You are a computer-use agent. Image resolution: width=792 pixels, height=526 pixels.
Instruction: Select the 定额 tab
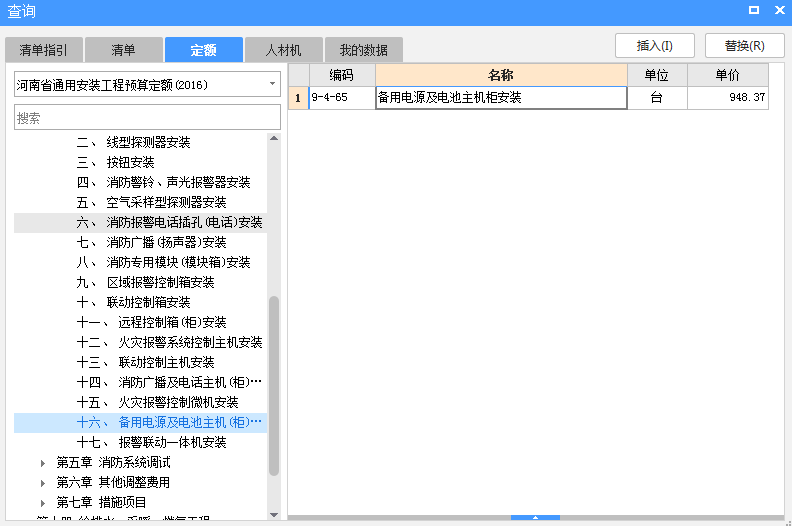[204, 50]
